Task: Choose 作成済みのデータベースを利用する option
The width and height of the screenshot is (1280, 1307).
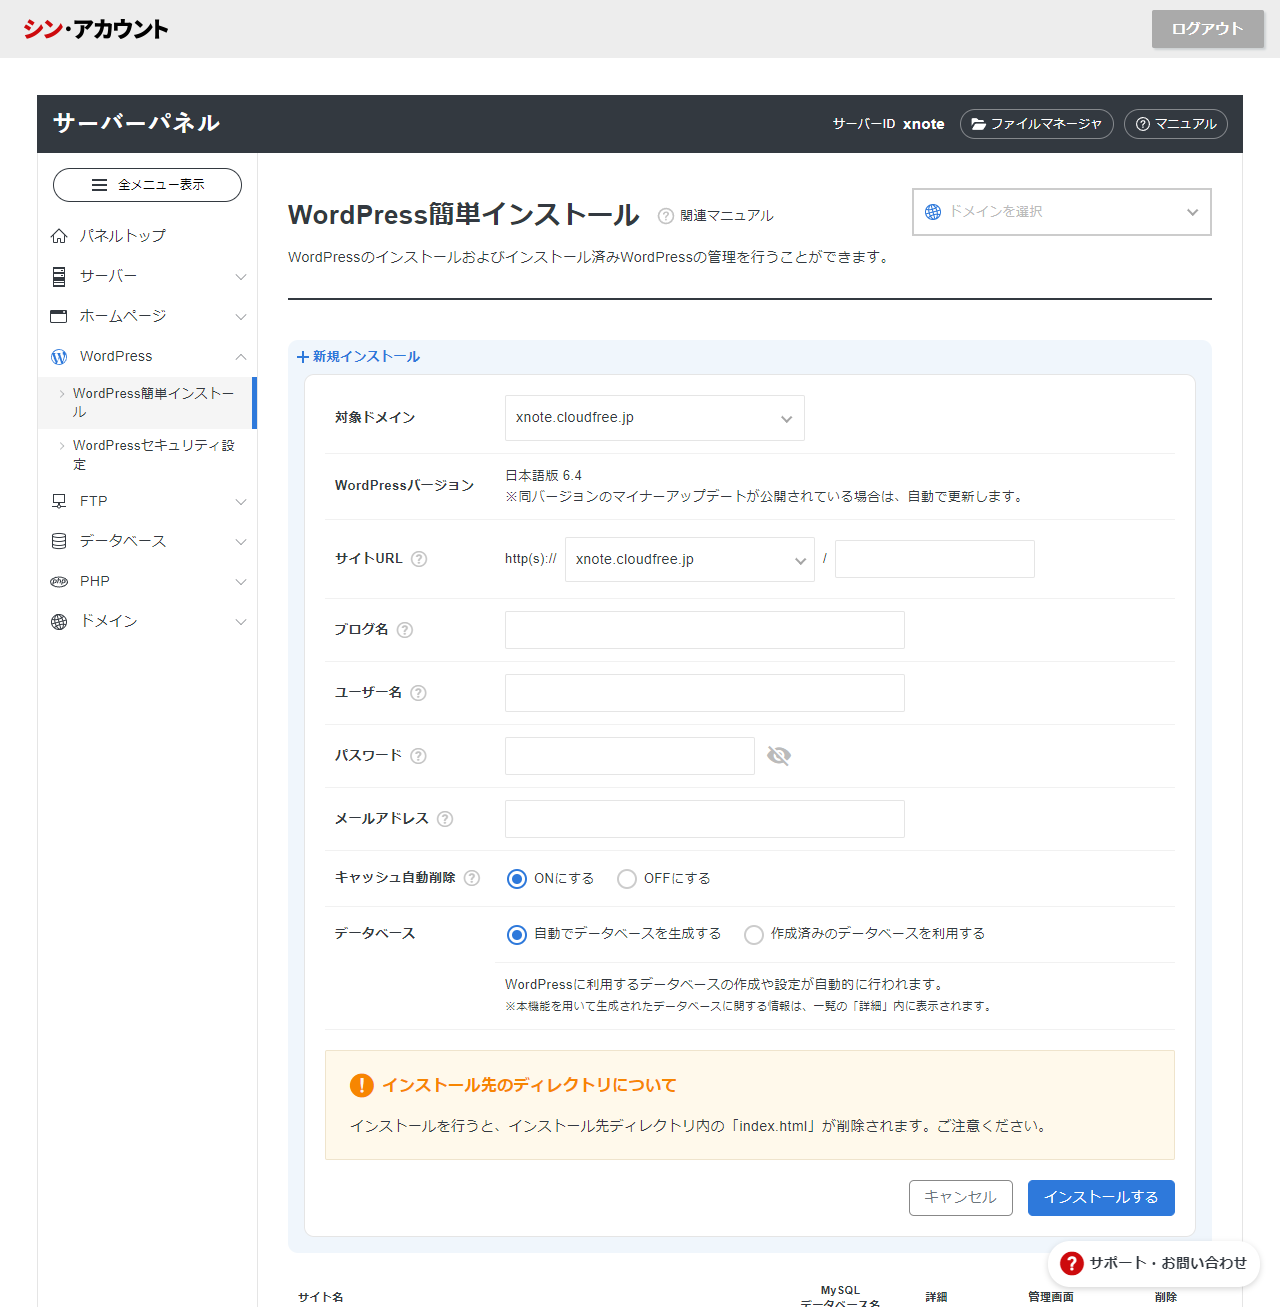Action: (754, 935)
